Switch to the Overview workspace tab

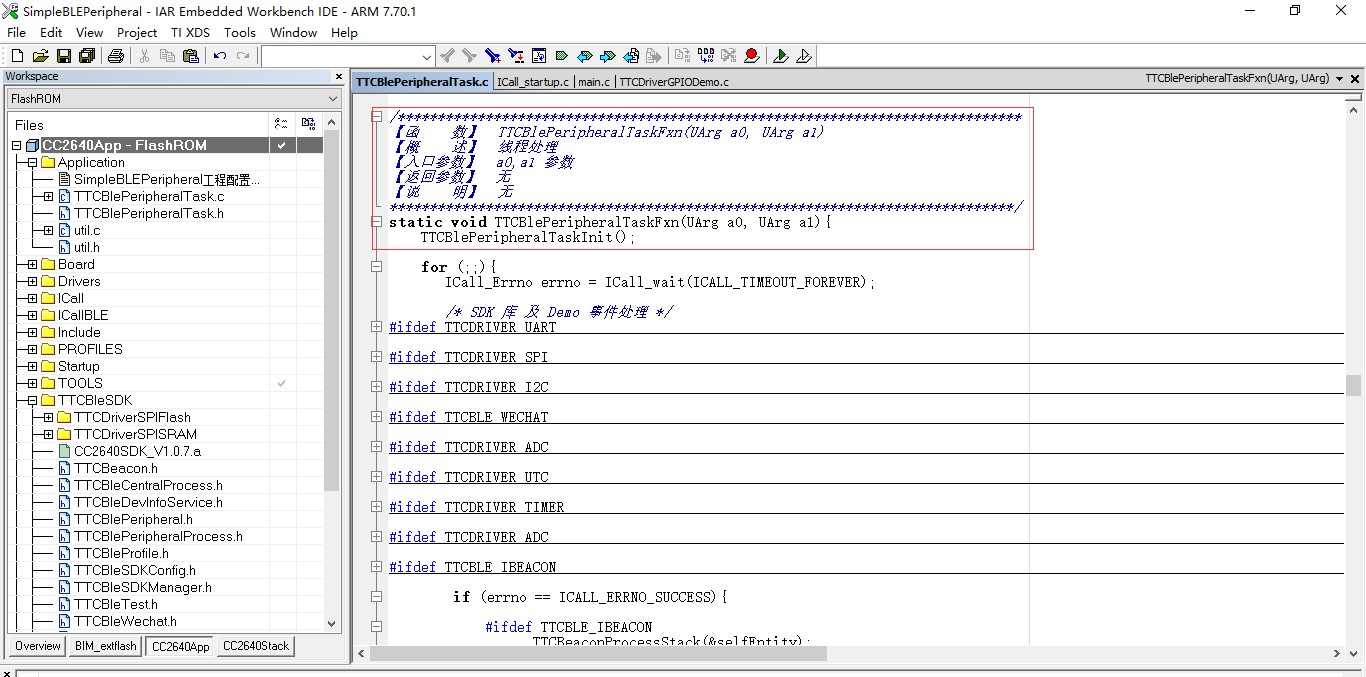38,646
